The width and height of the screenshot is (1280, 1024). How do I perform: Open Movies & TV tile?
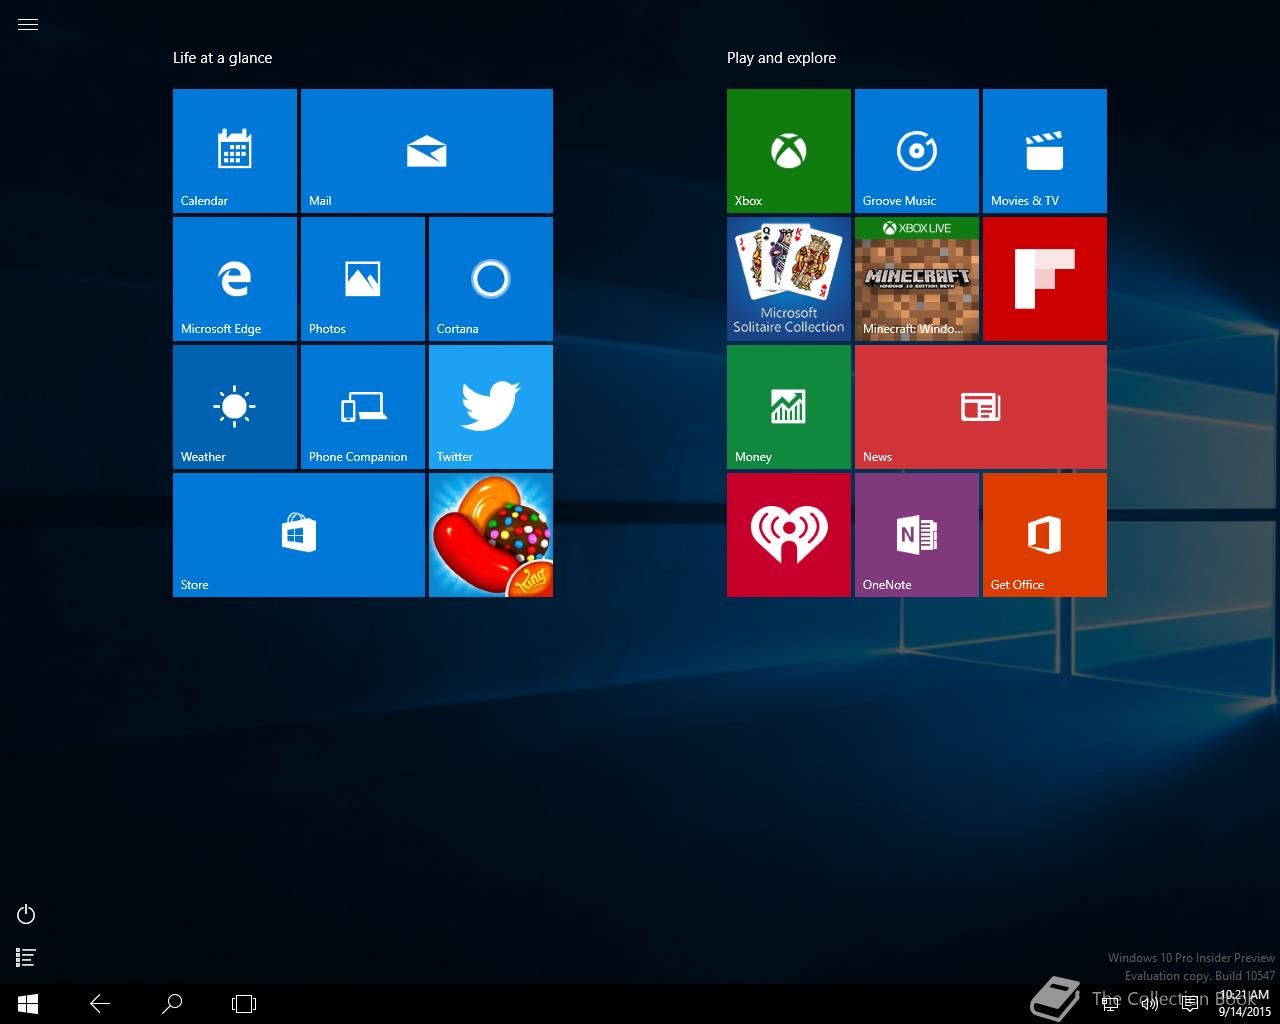click(1045, 151)
